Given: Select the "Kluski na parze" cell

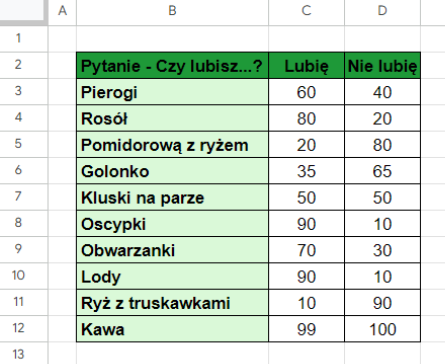Looking at the screenshot, I should tap(172, 197).
